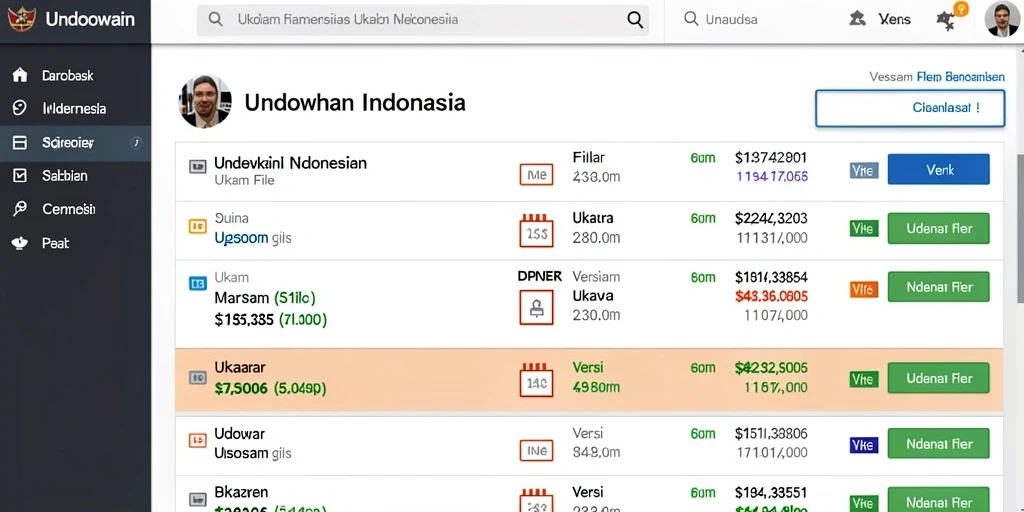Click the orange Vite tag in Marsam row
The width and height of the screenshot is (1024, 512).
tap(864, 289)
